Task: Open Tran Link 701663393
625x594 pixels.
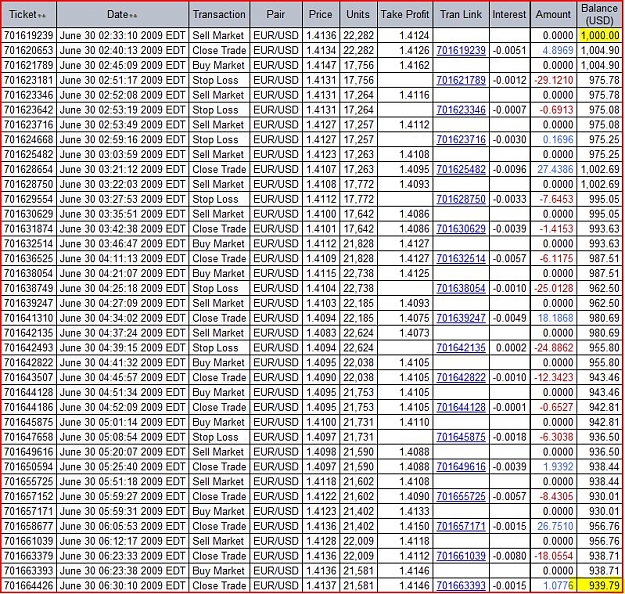Action: pos(461,586)
